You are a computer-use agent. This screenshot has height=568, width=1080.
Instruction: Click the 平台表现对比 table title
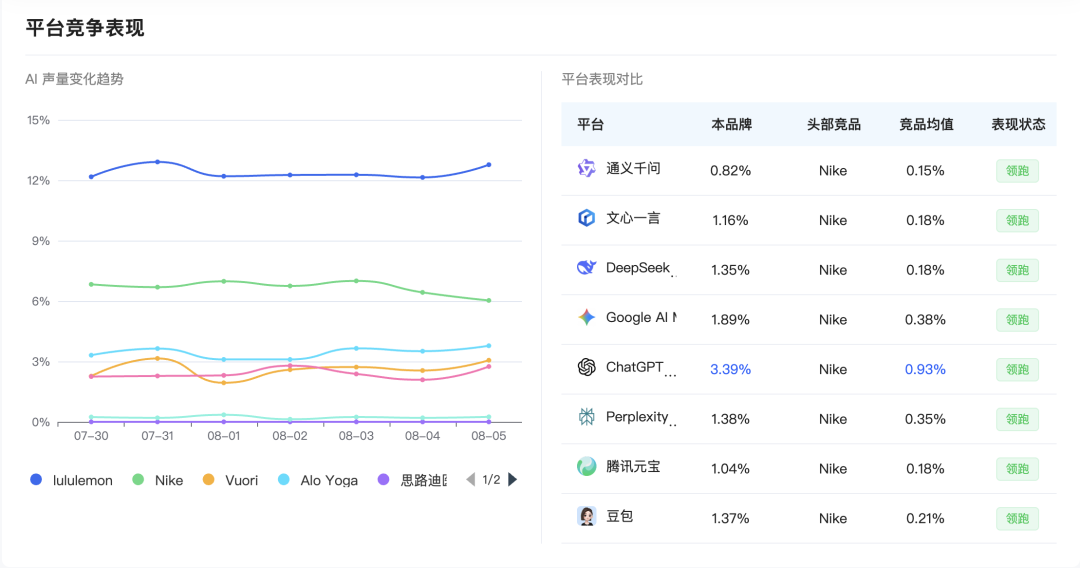click(602, 79)
